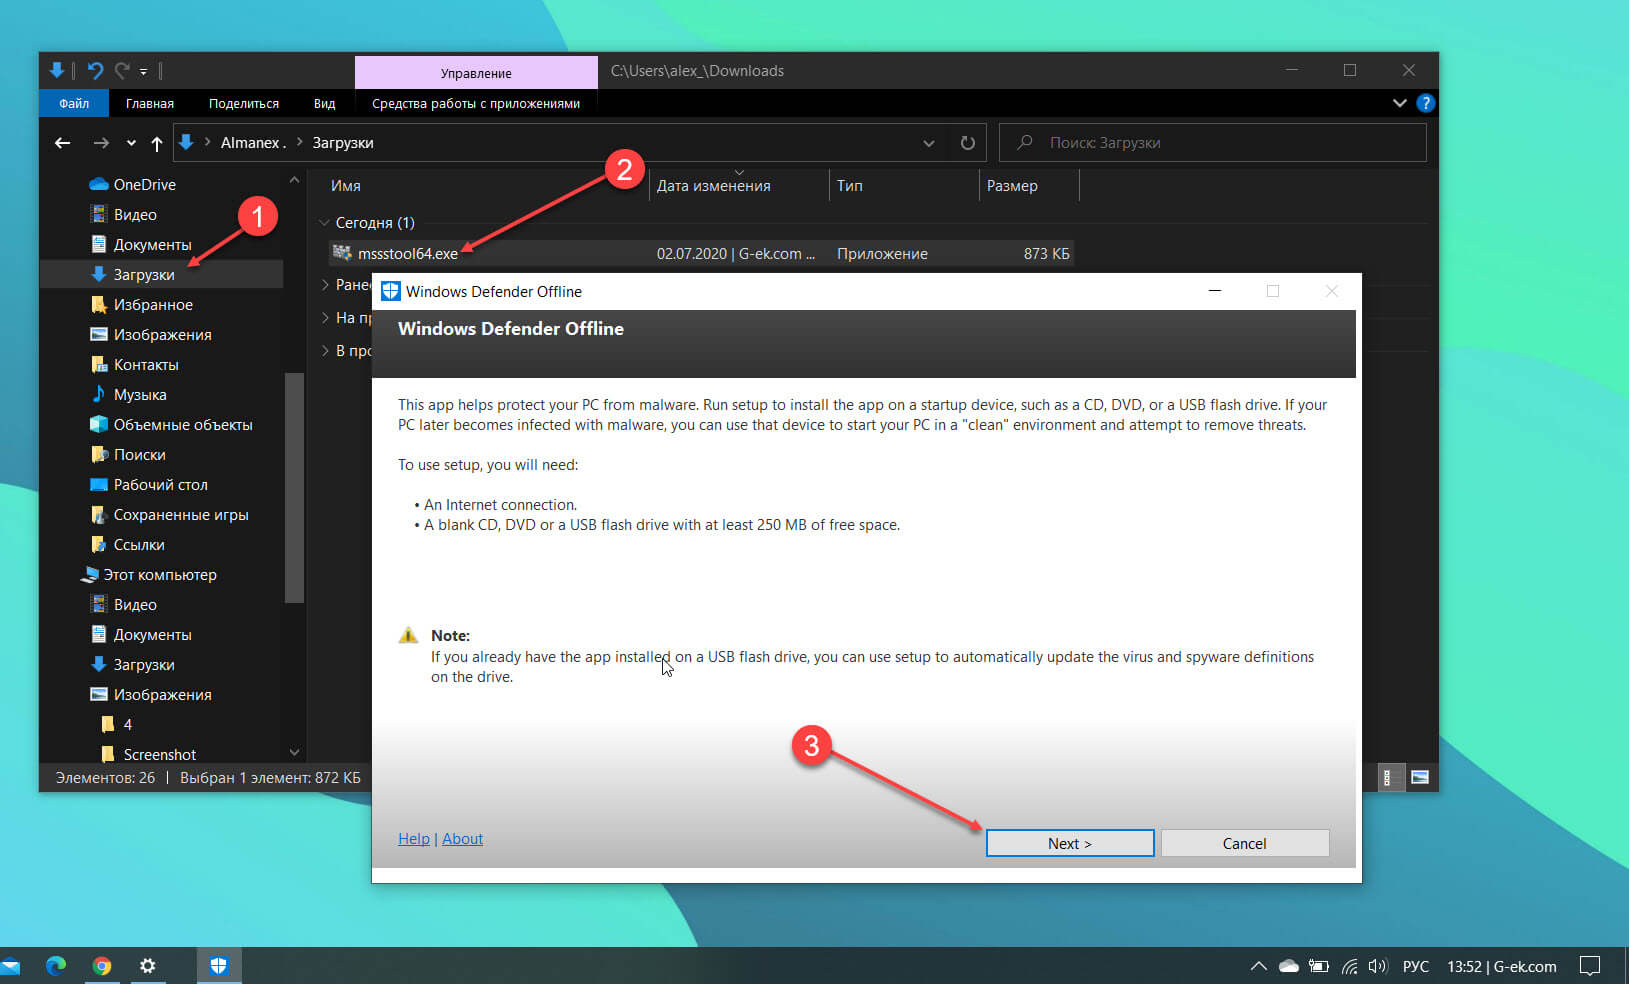The height and width of the screenshot is (984, 1629).
Task: Refresh the folder using the refresh icon
Action: pos(966,142)
